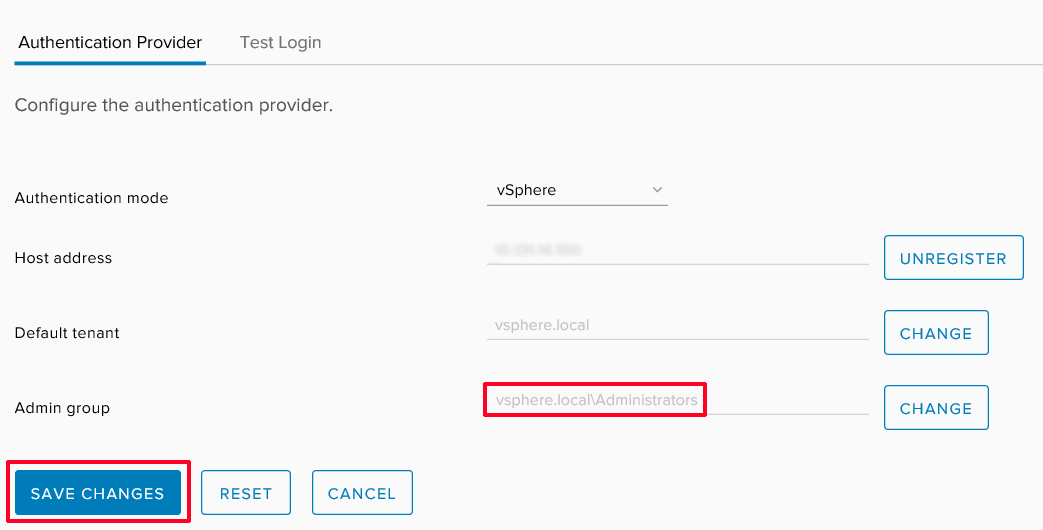Click the UNREGISTER button
Image resolution: width=1043 pixels, height=530 pixels.
point(953,258)
